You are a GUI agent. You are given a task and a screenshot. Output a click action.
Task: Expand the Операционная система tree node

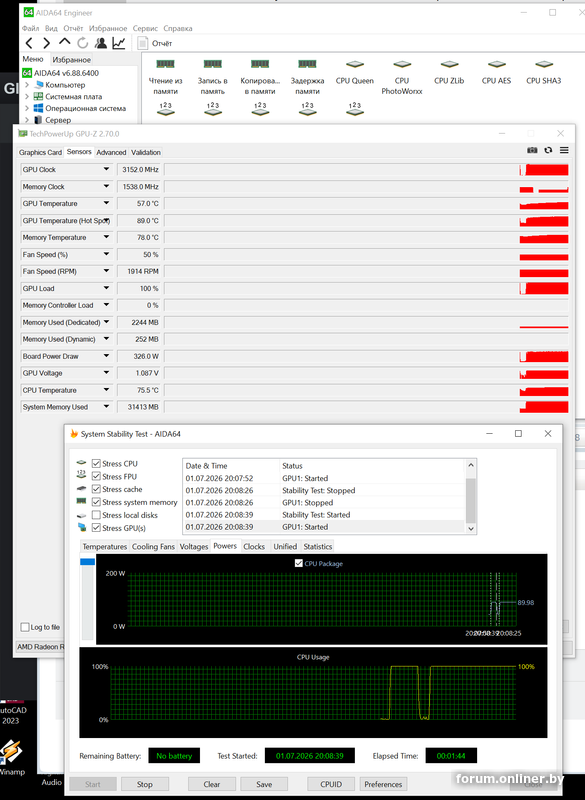pyautogui.click(x=27, y=108)
